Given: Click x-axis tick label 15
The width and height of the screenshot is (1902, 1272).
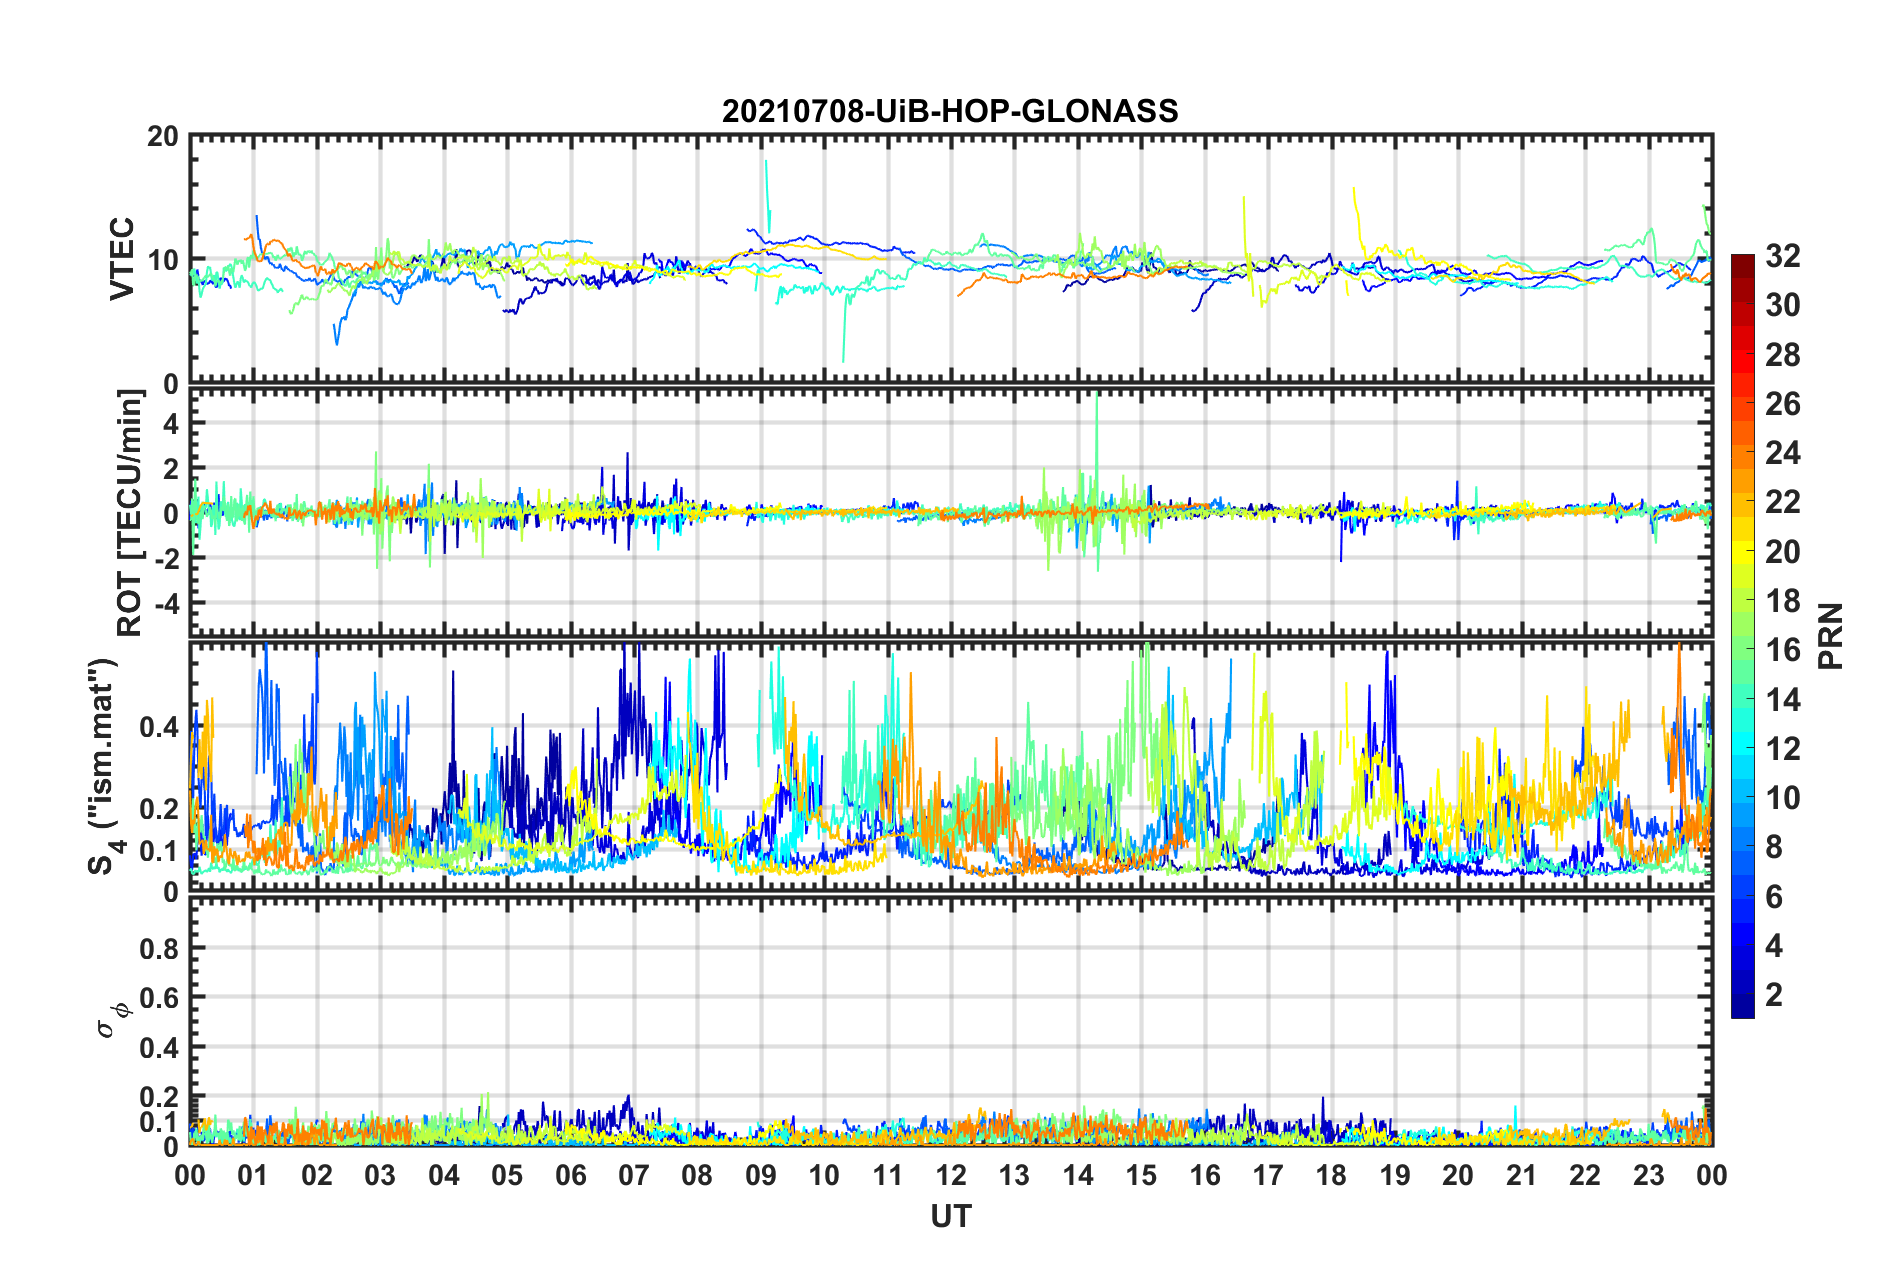Looking at the screenshot, I should coord(1141,1175).
